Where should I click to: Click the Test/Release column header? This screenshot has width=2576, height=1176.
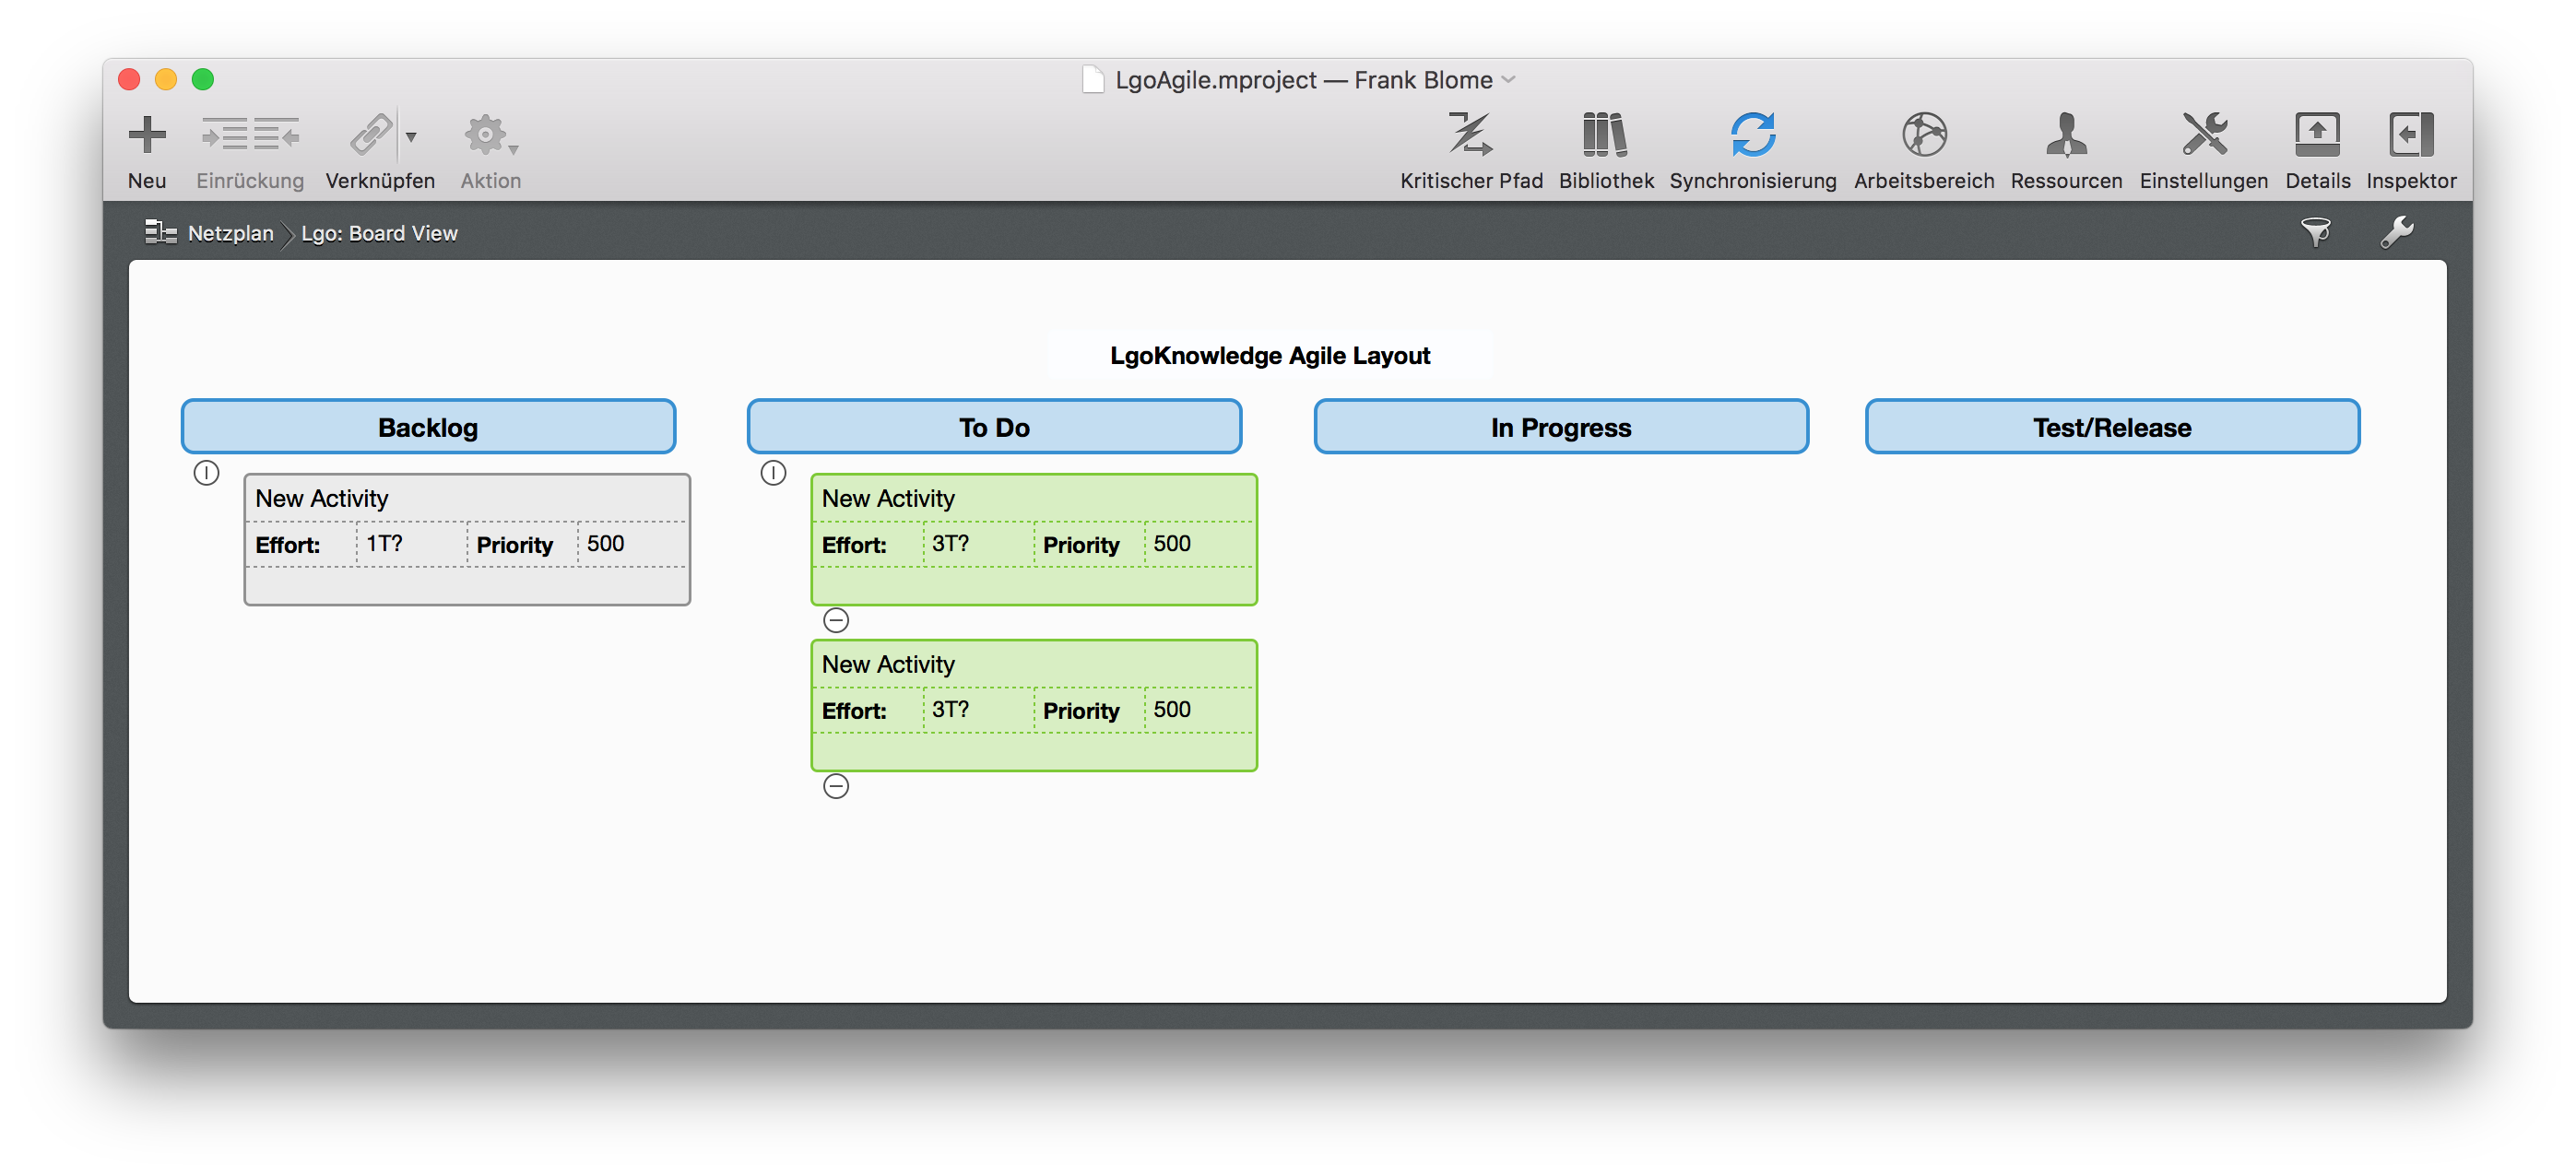[x=2112, y=427]
